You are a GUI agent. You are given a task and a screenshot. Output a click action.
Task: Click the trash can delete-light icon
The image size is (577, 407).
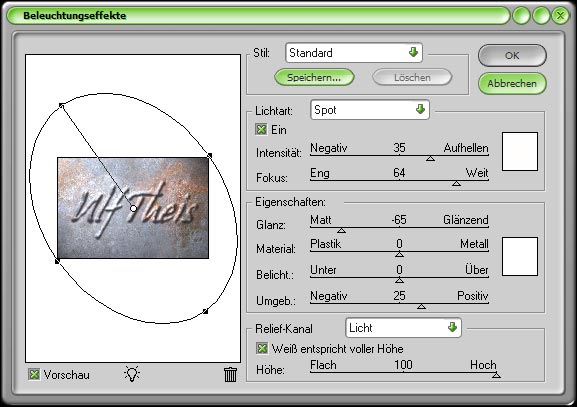pos(230,374)
